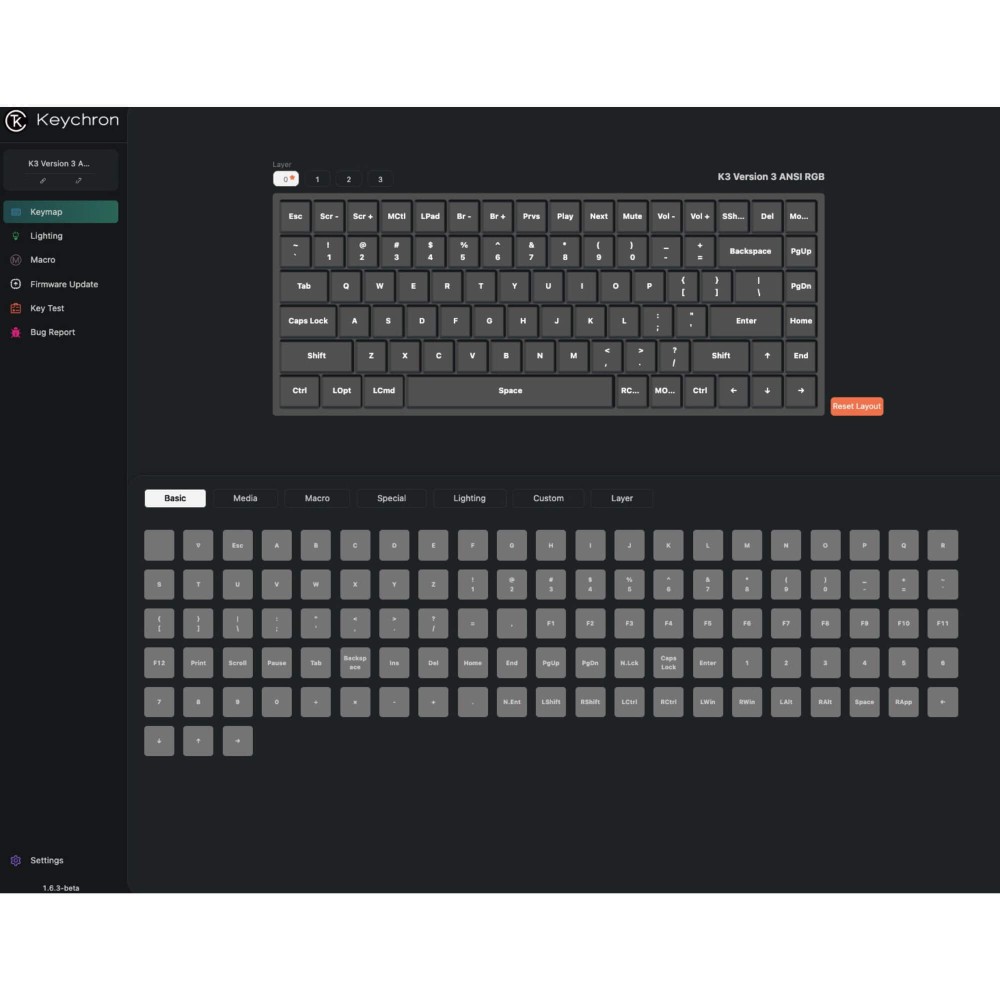Pick the Pause keycode in the palette

[277, 663]
